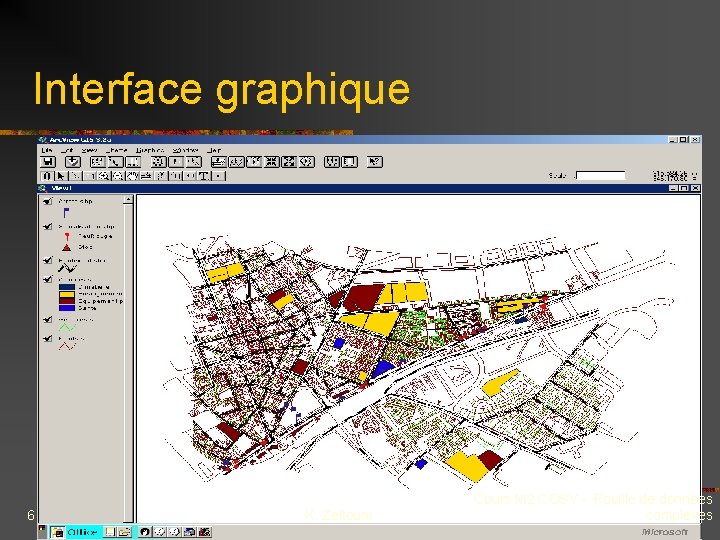
Task: Click the blue flag point symbol
Action: point(66,213)
